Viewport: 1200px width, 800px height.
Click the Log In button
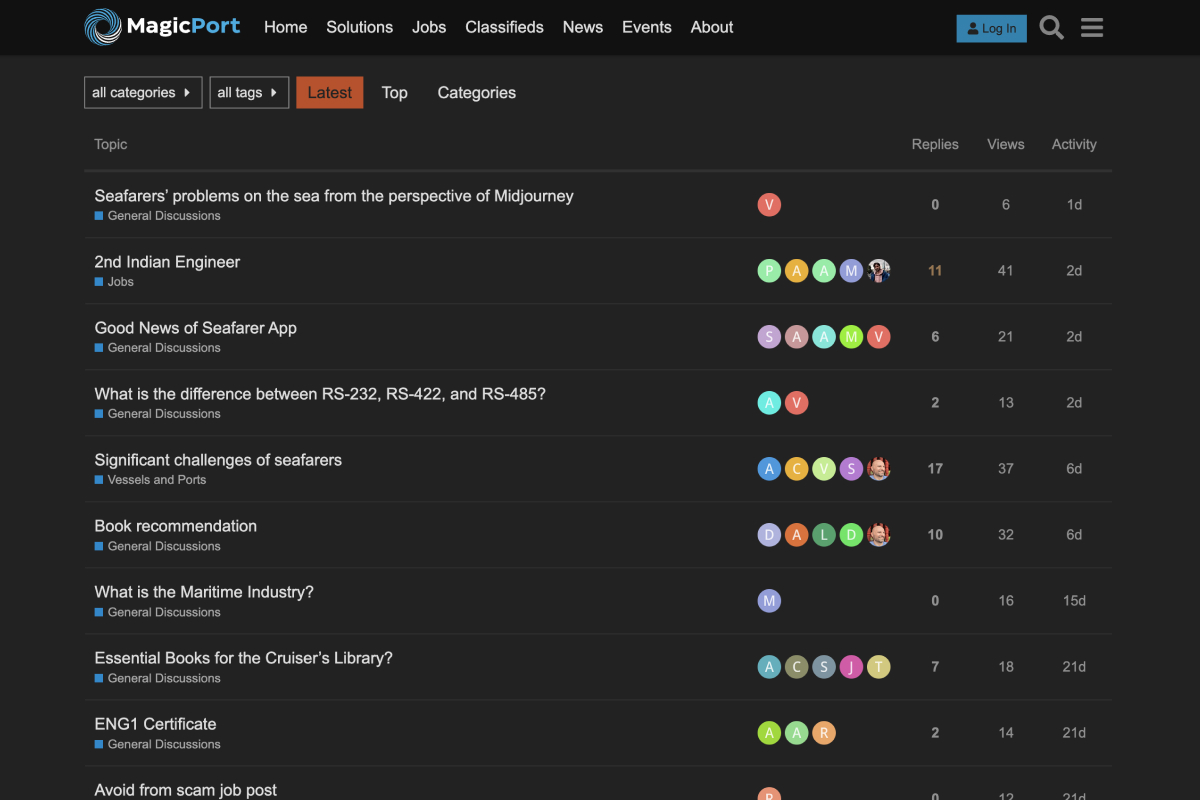coord(991,28)
